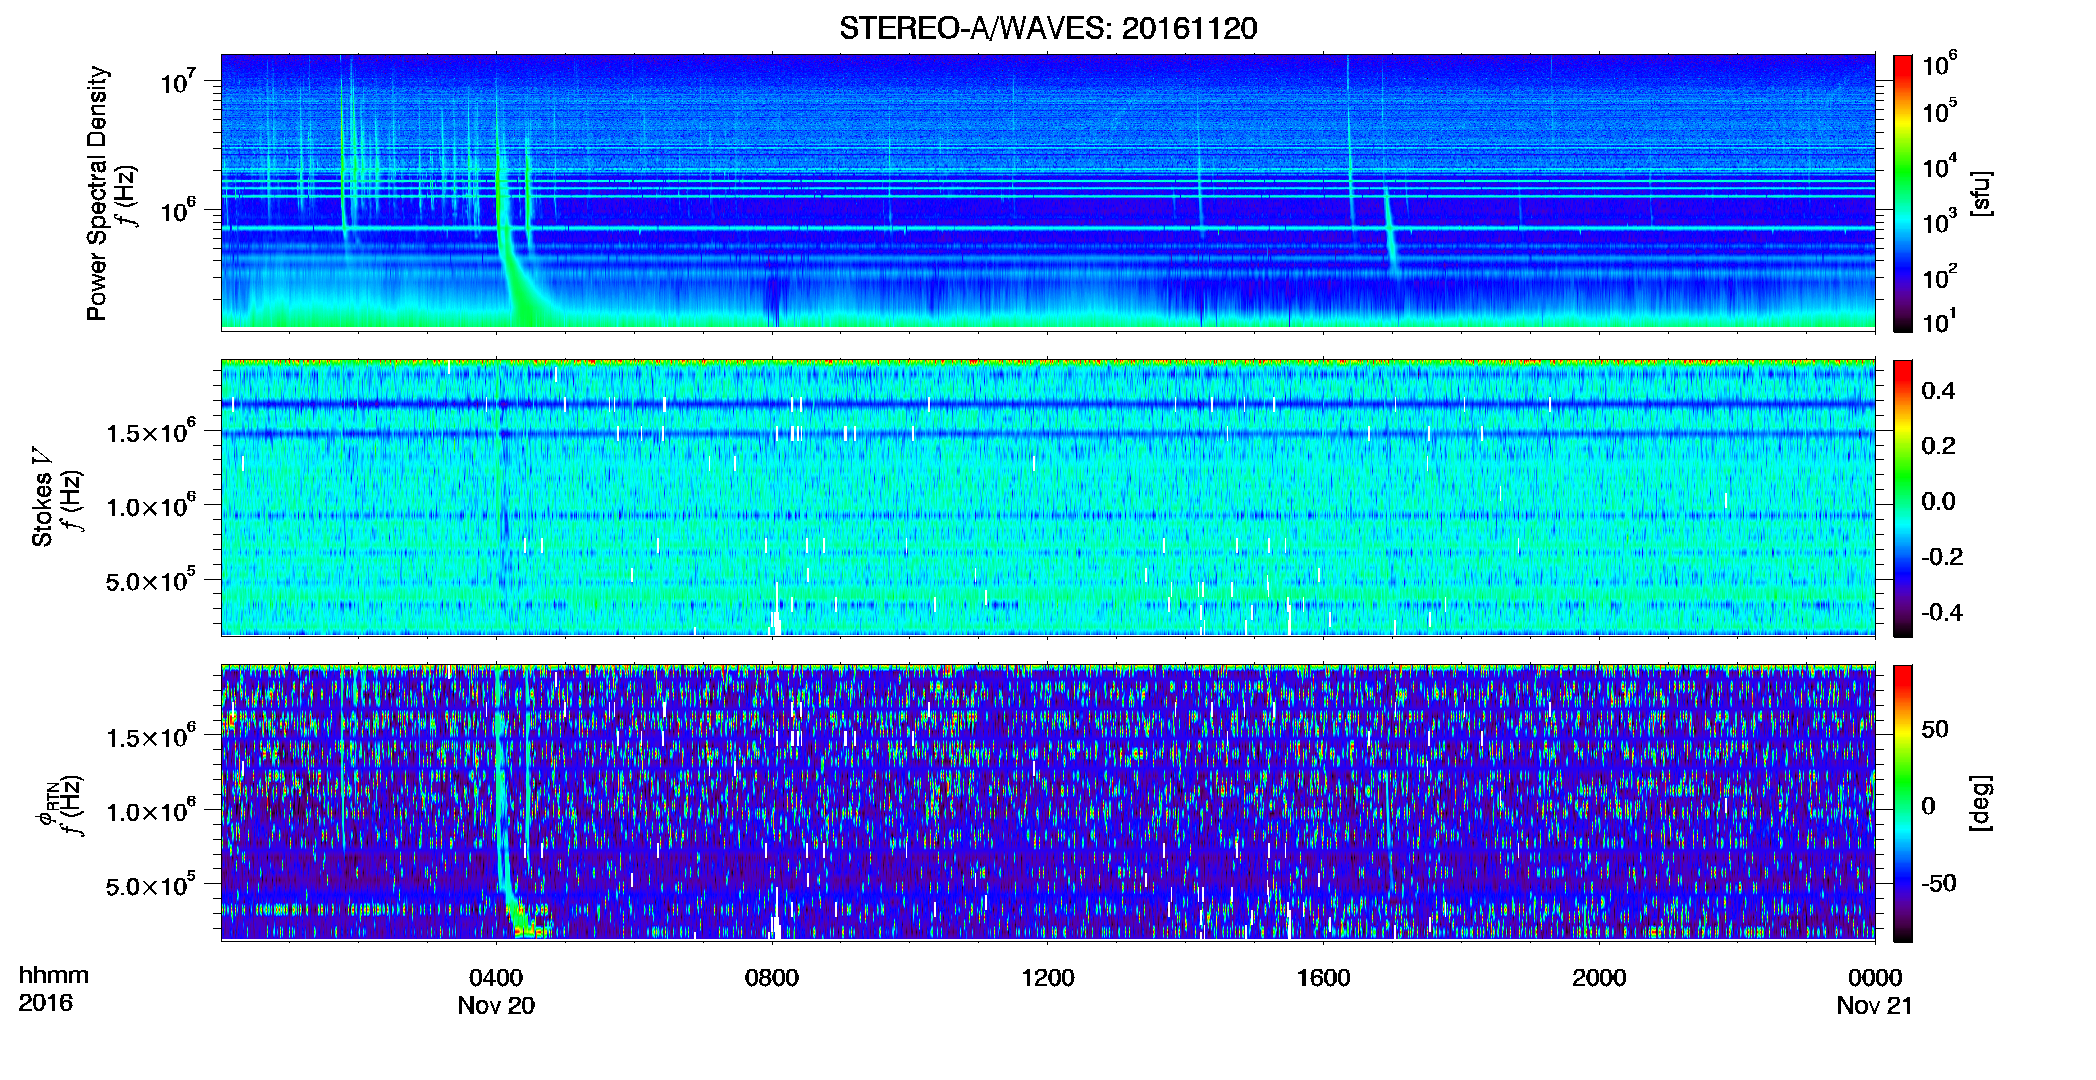Click the 5.0×10^5 tick label of Stokes panel

click(x=151, y=581)
